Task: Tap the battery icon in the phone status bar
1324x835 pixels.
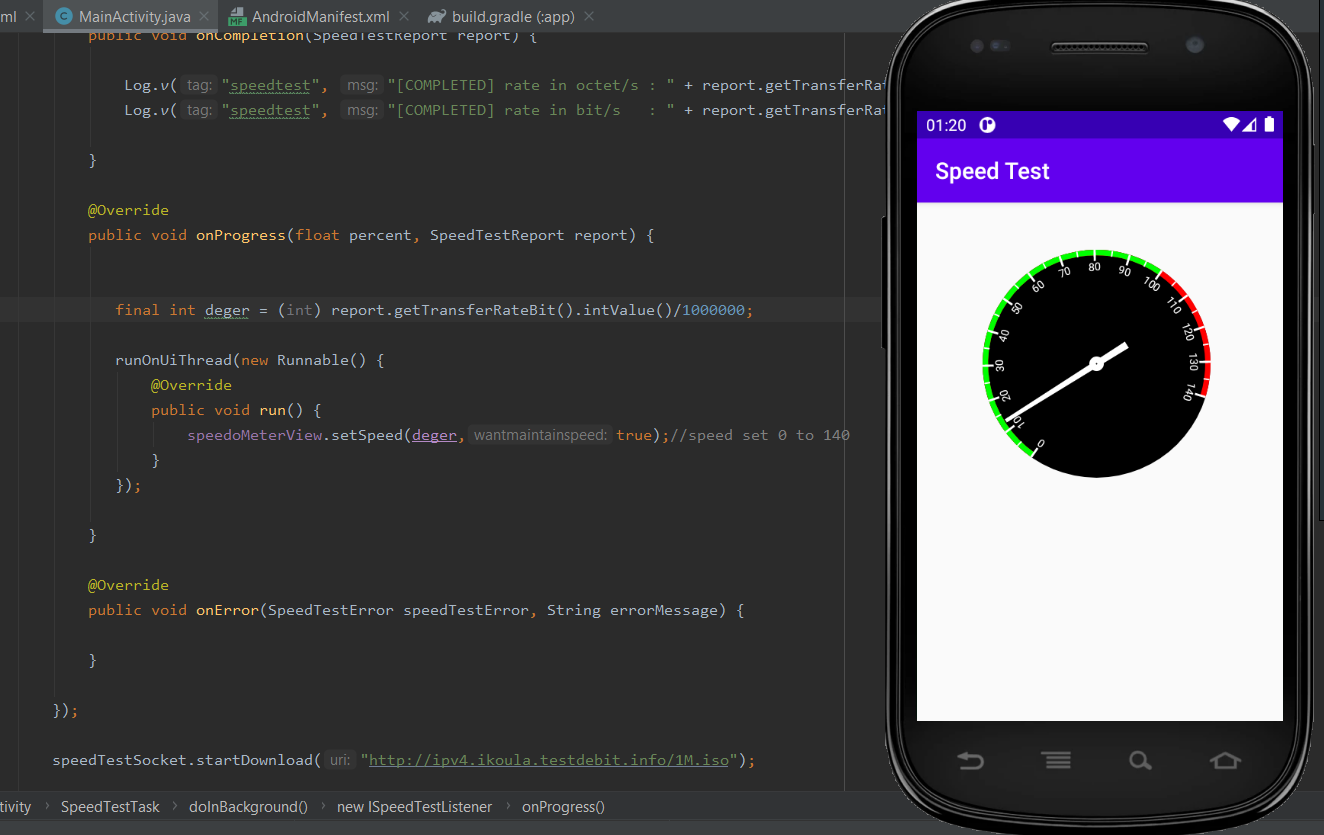Action: coord(1269,125)
